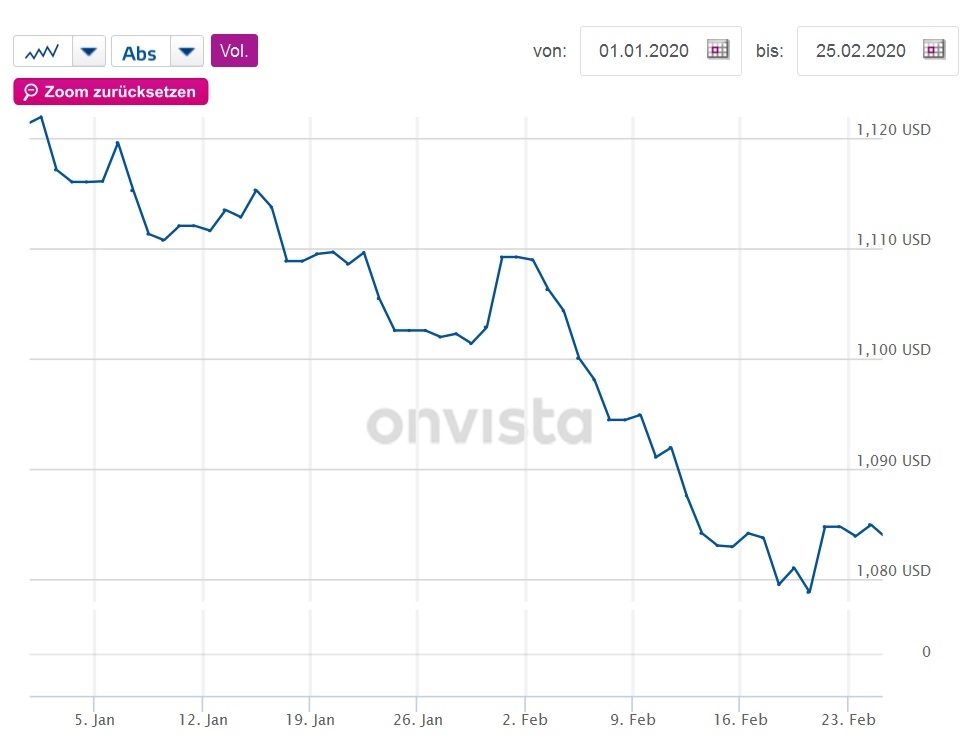This screenshot has width=970, height=745.
Task: Expand the dropdown arrow beside Abs
Action: click(x=187, y=51)
